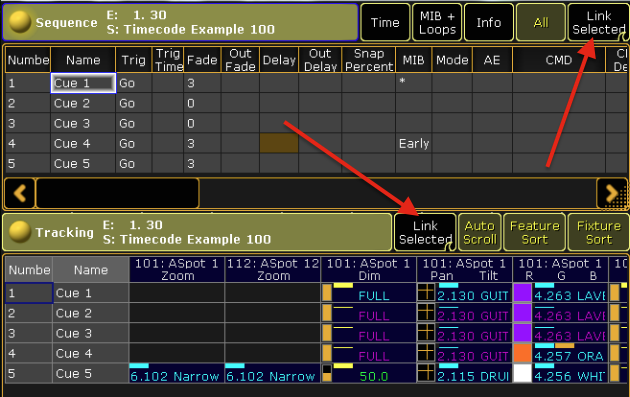Toggle Link Selected in Tracking sheet
The height and width of the screenshot is (397, 630).
[425, 233]
